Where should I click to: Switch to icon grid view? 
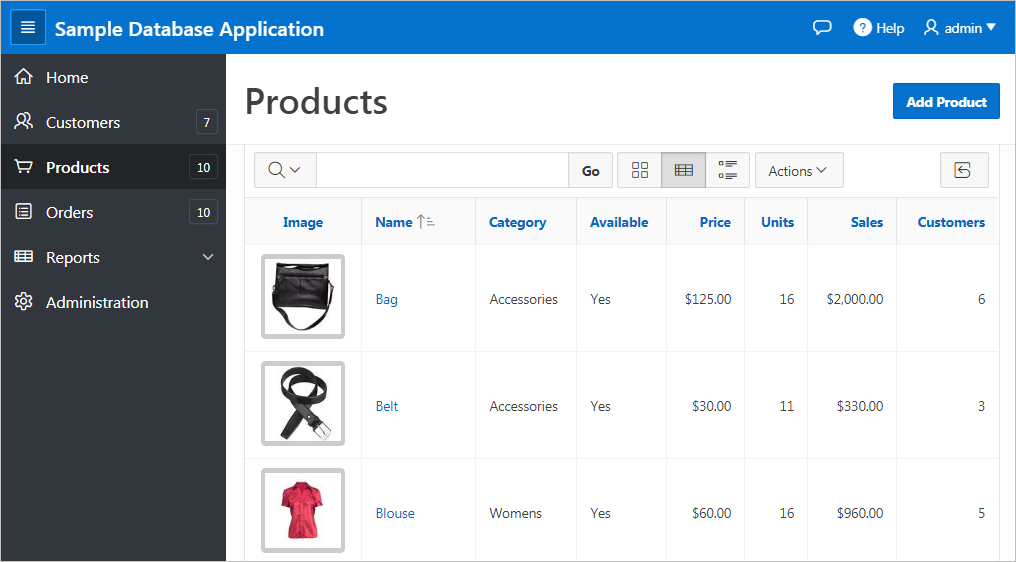click(x=640, y=171)
